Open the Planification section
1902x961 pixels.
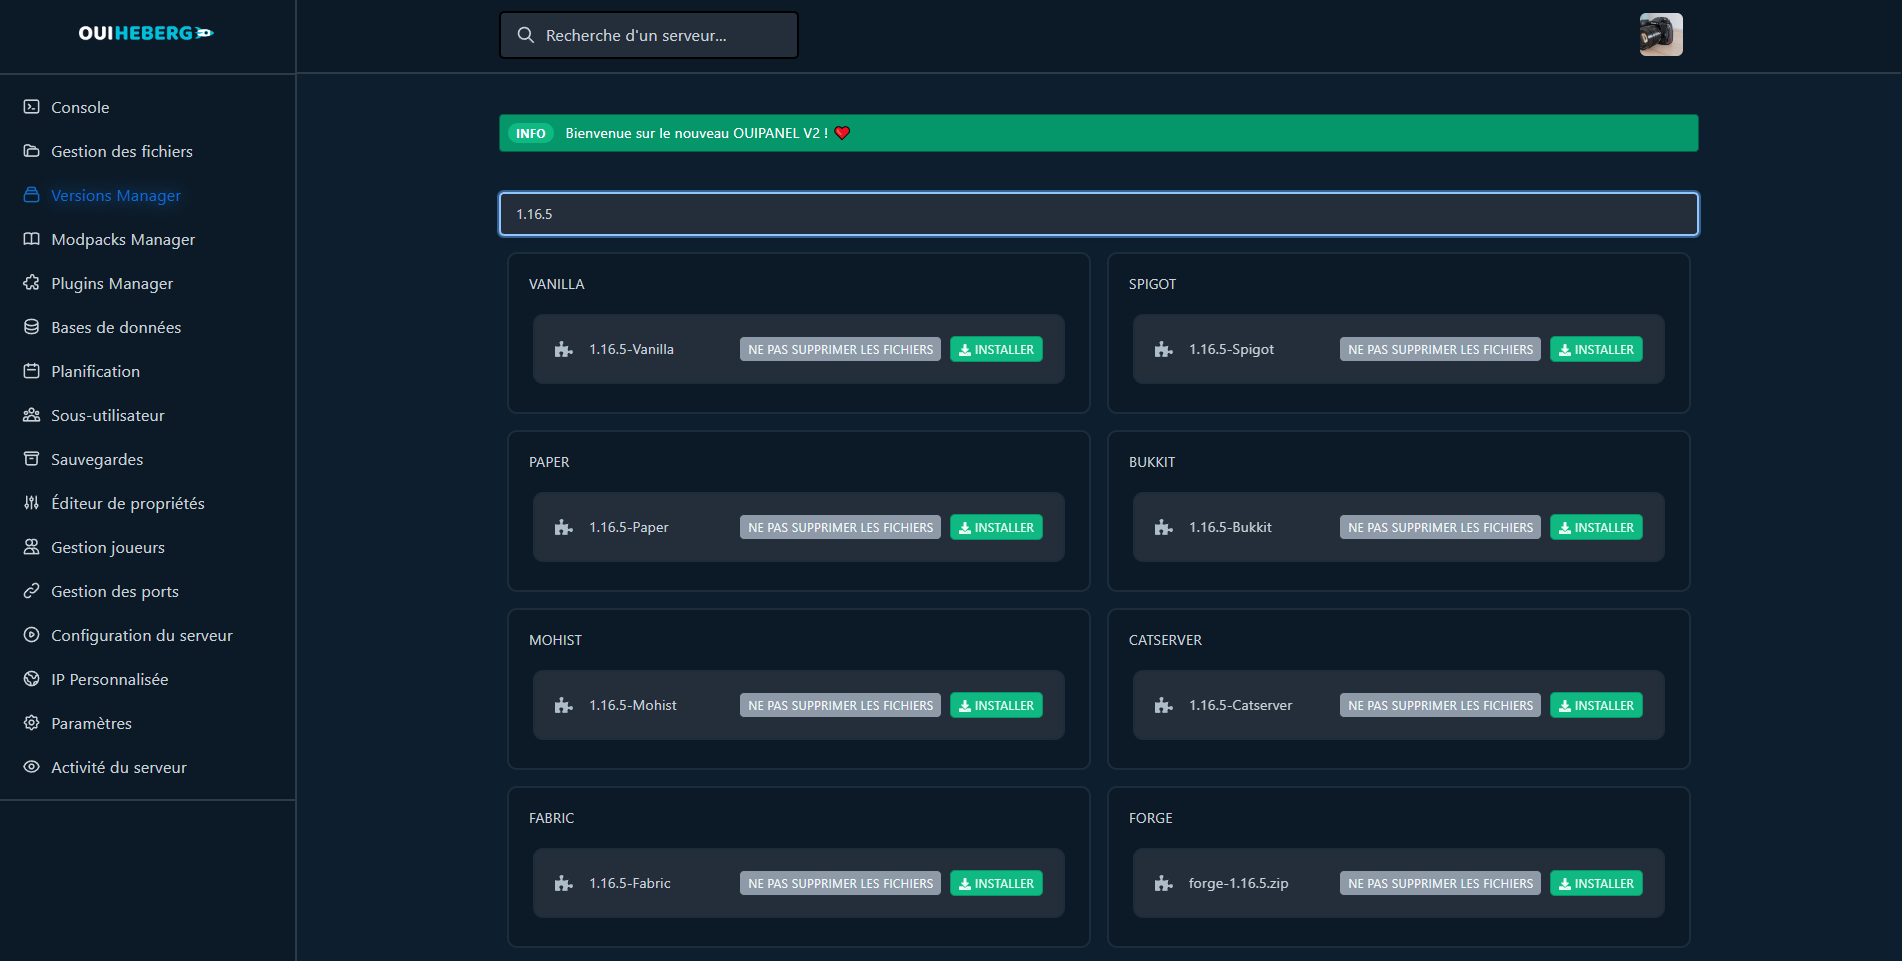pos(95,371)
